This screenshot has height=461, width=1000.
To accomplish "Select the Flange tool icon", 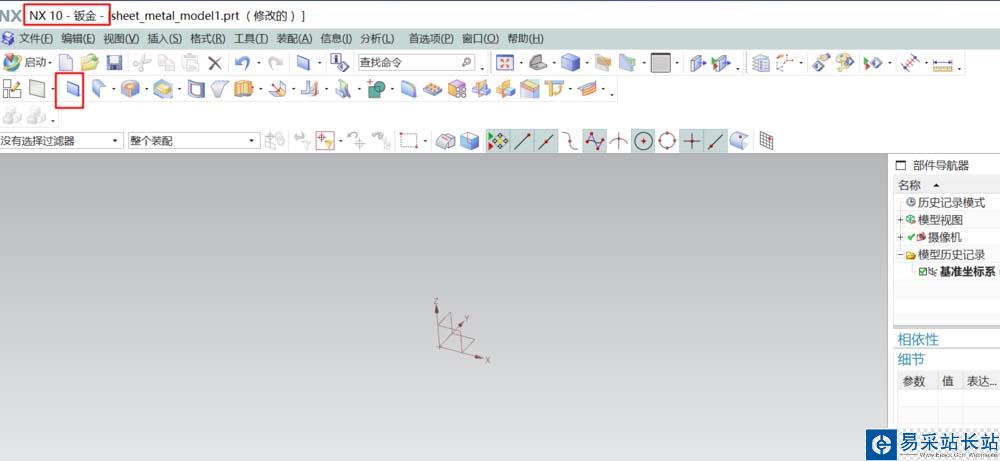I will (99, 89).
